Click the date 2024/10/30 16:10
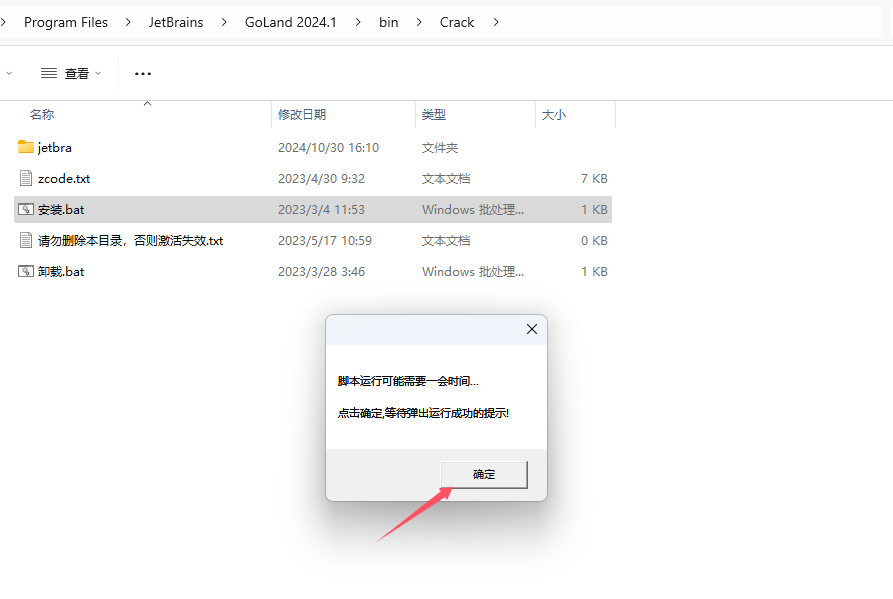Screen dimensions: 893x599 pyautogui.click(x=328, y=147)
